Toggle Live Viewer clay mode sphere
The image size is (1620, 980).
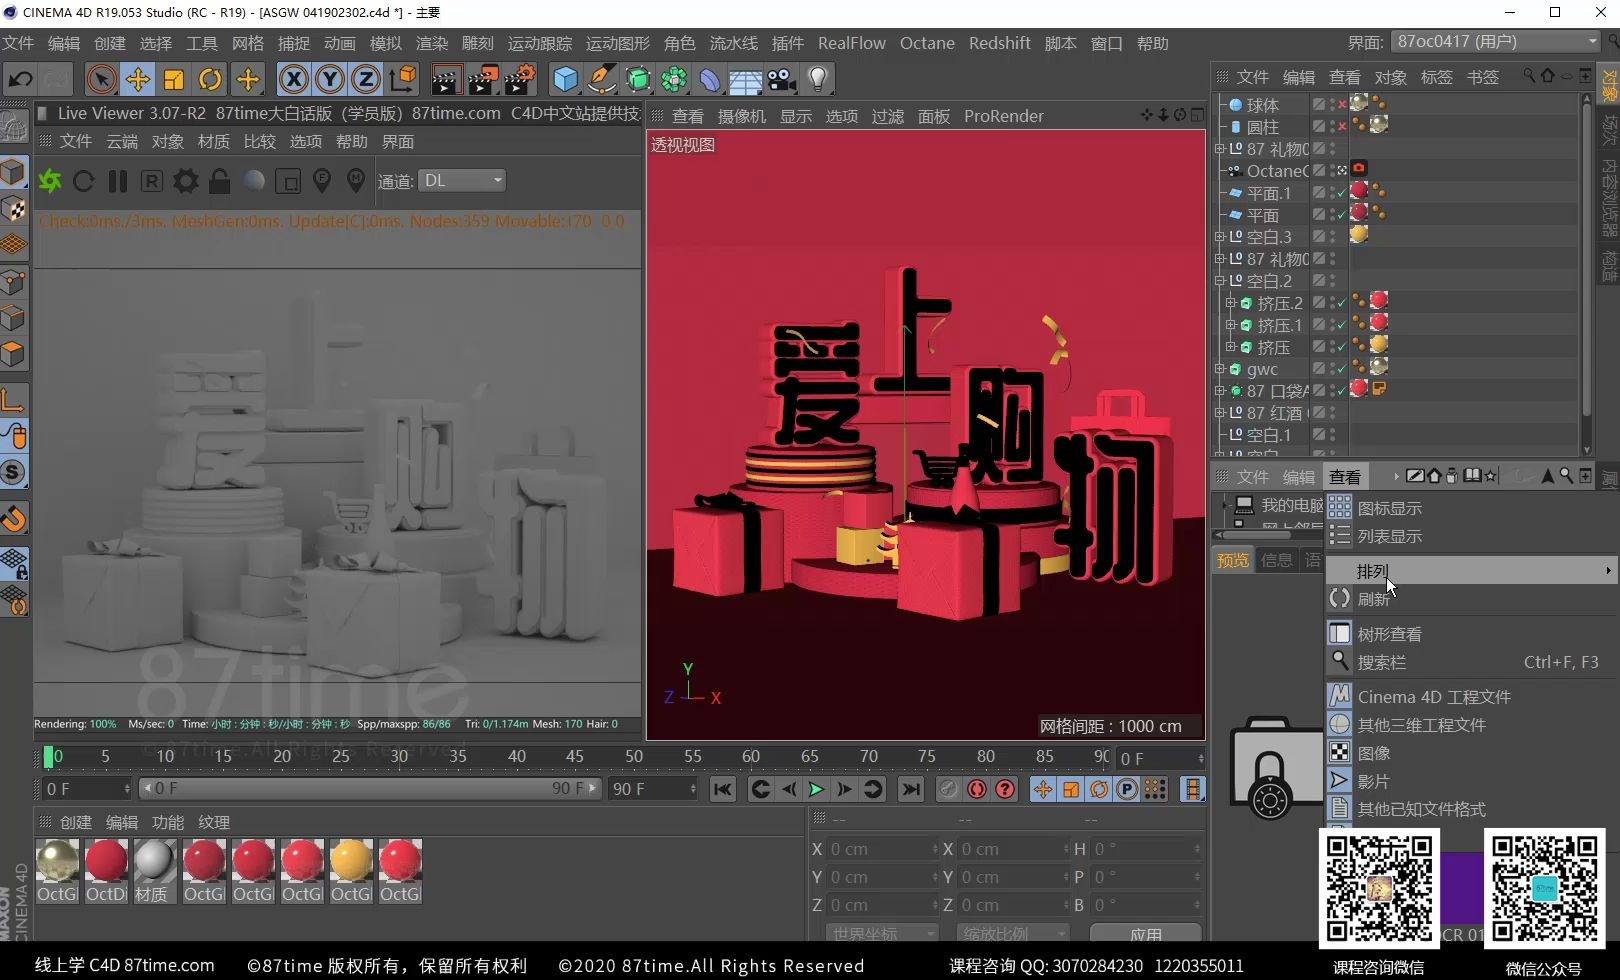(255, 181)
